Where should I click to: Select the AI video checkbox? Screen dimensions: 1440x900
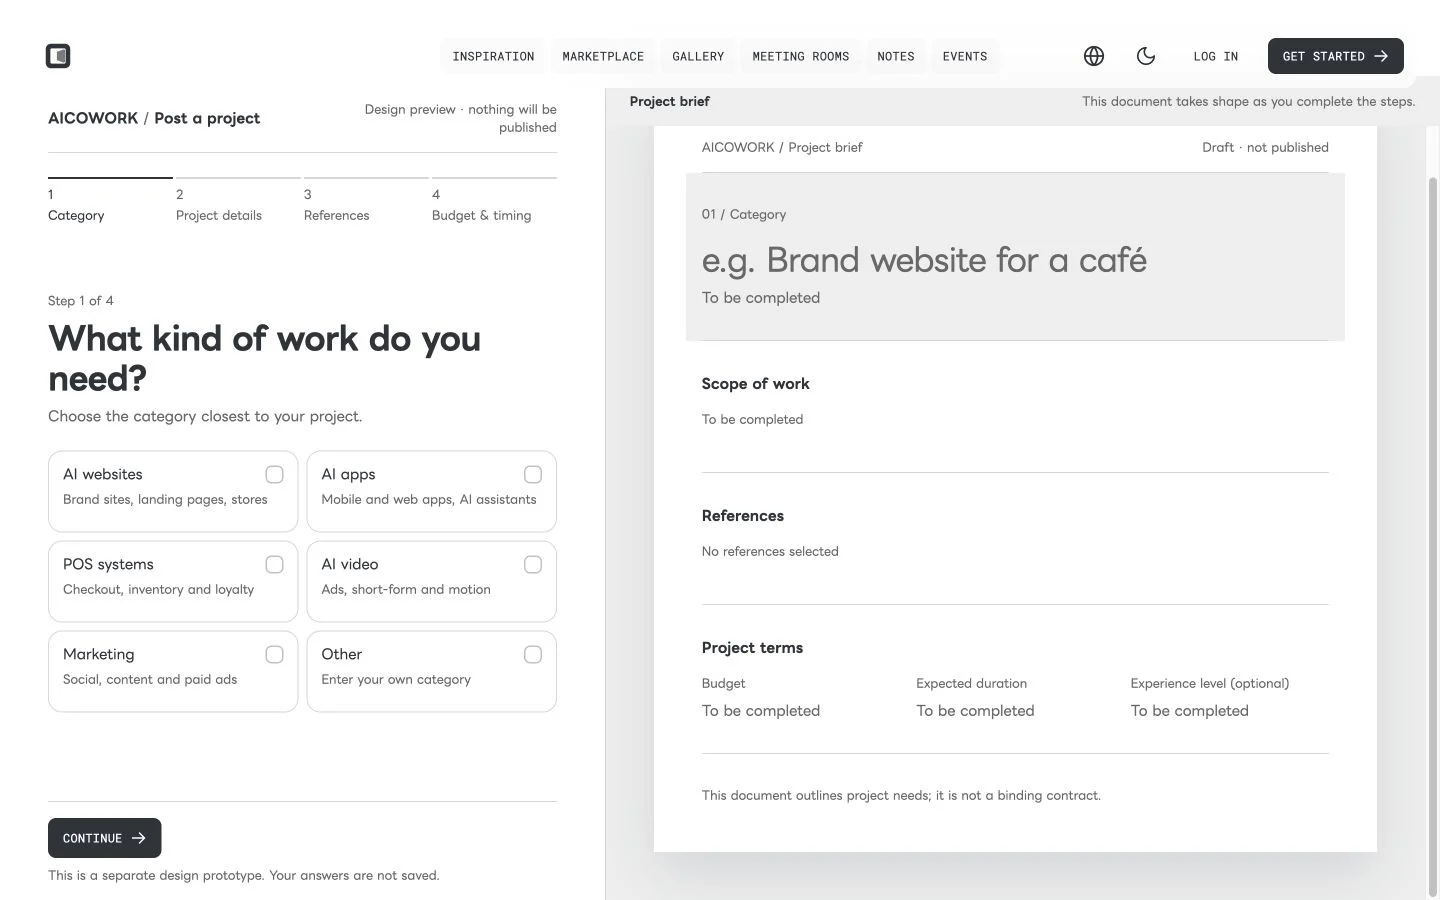533,564
